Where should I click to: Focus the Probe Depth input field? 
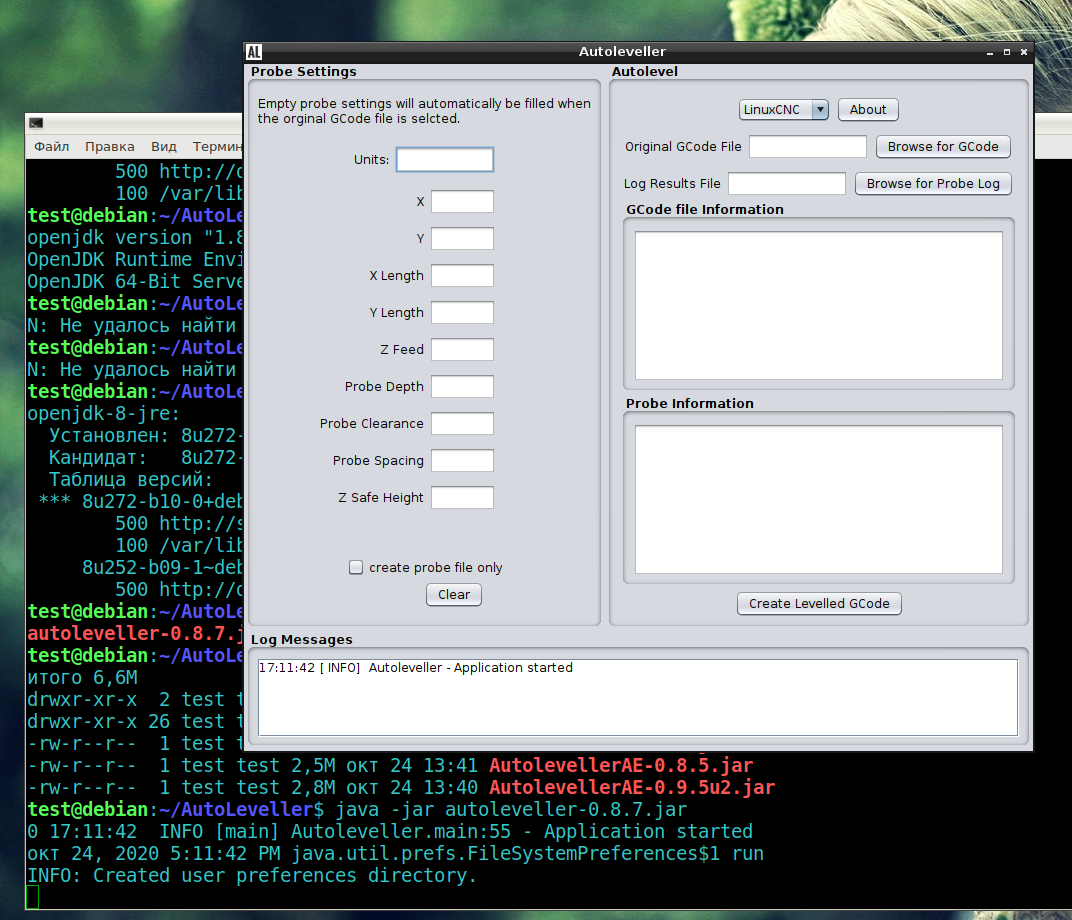(x=462, y=386)
